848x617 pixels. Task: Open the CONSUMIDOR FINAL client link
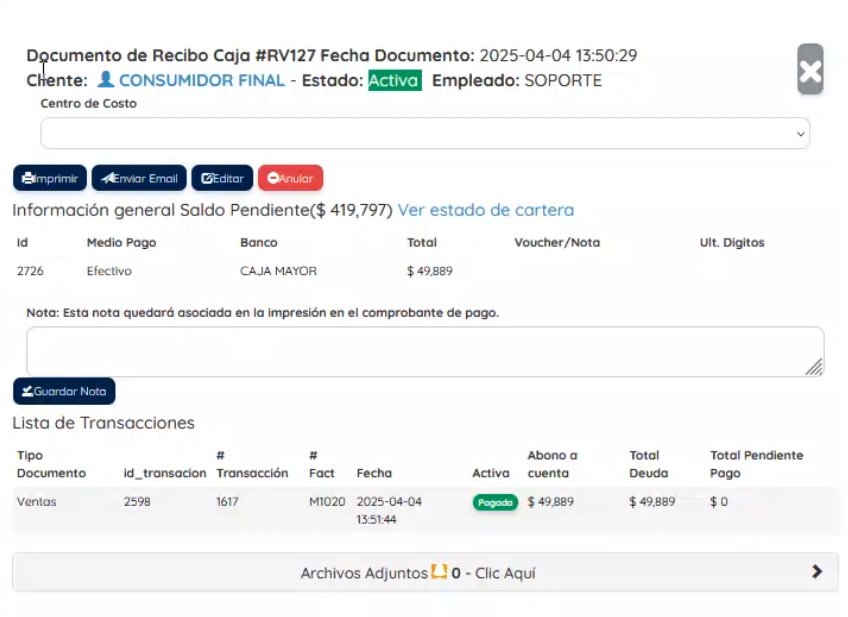(202, 80)
